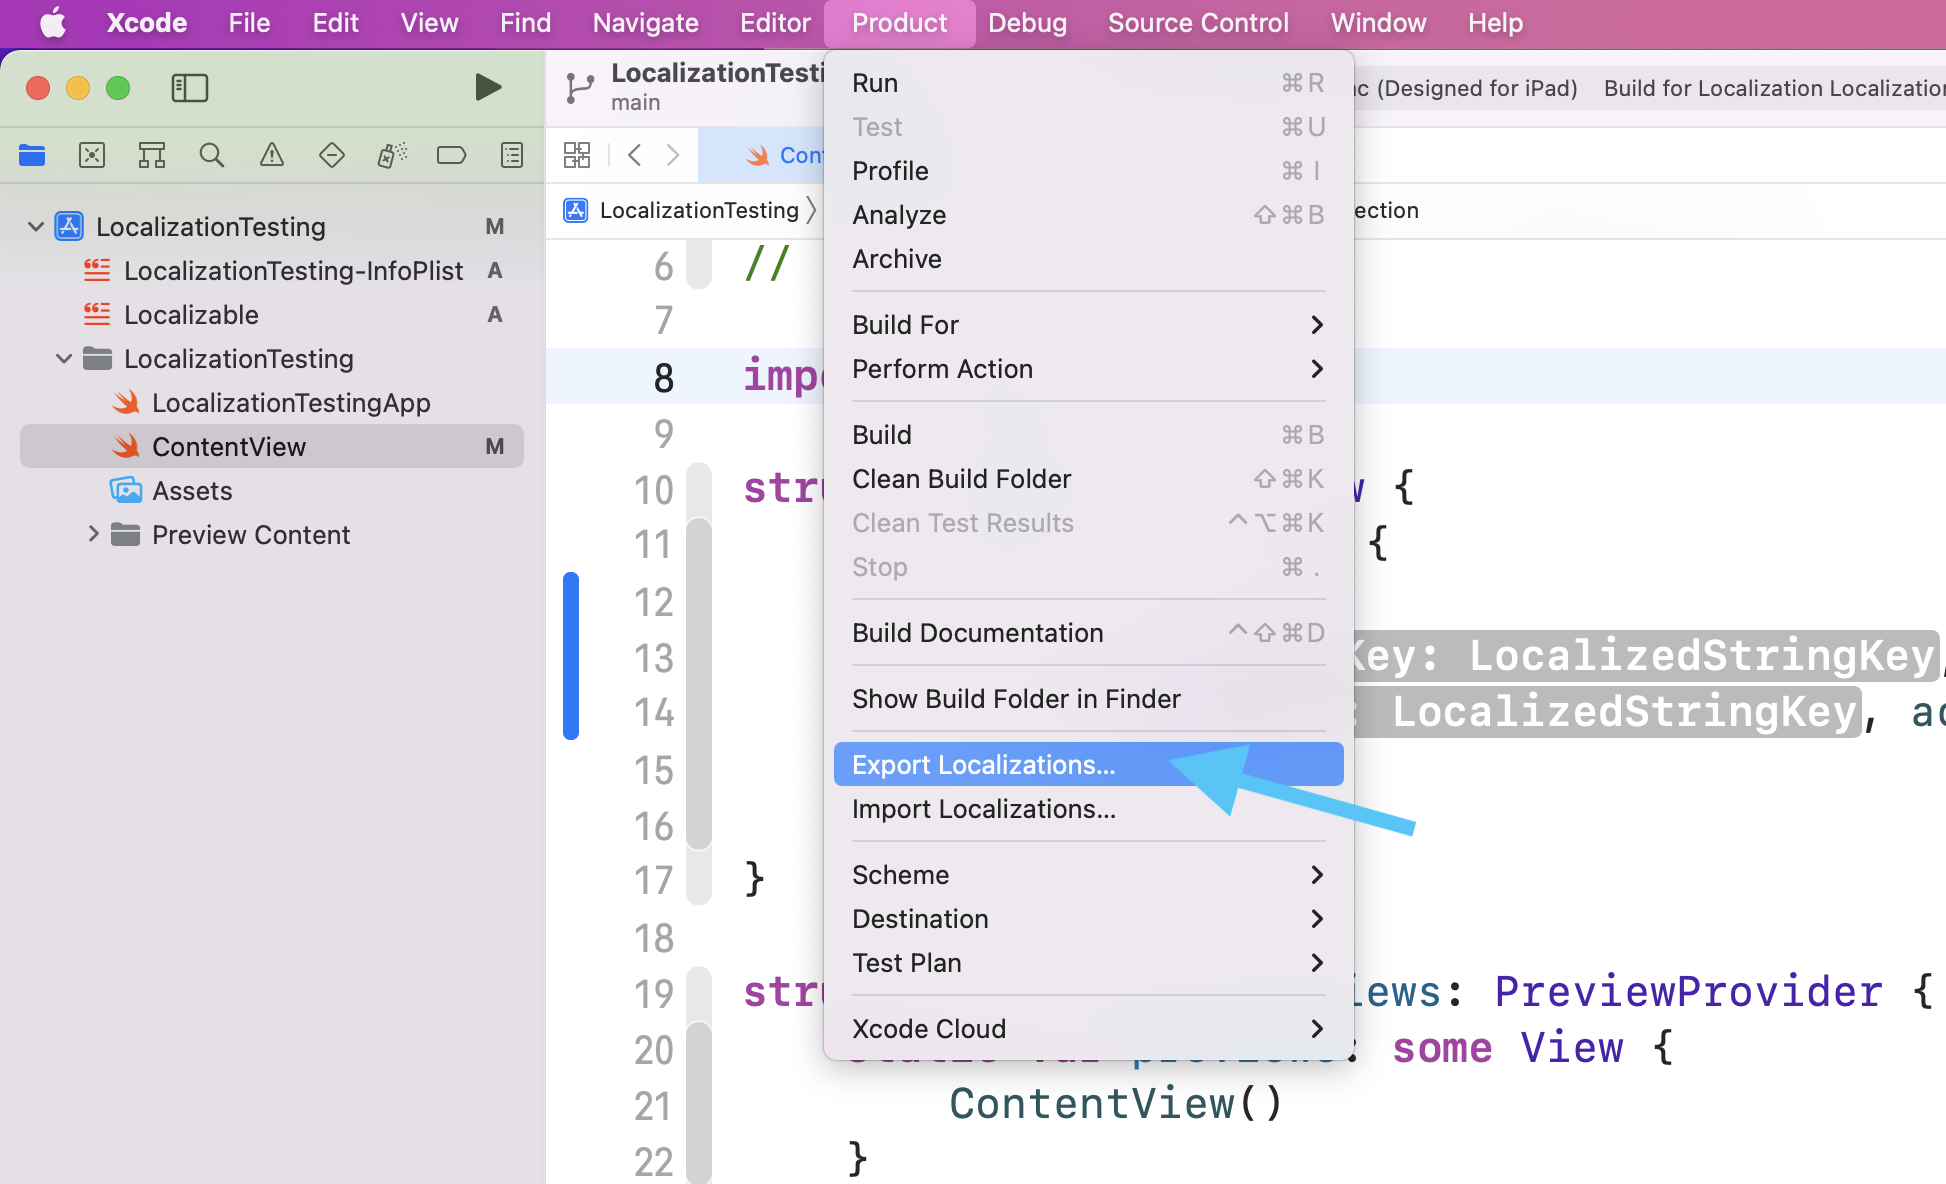
Task: Collapse the LocalizationTesting group folder
Action: click(64, 359)
